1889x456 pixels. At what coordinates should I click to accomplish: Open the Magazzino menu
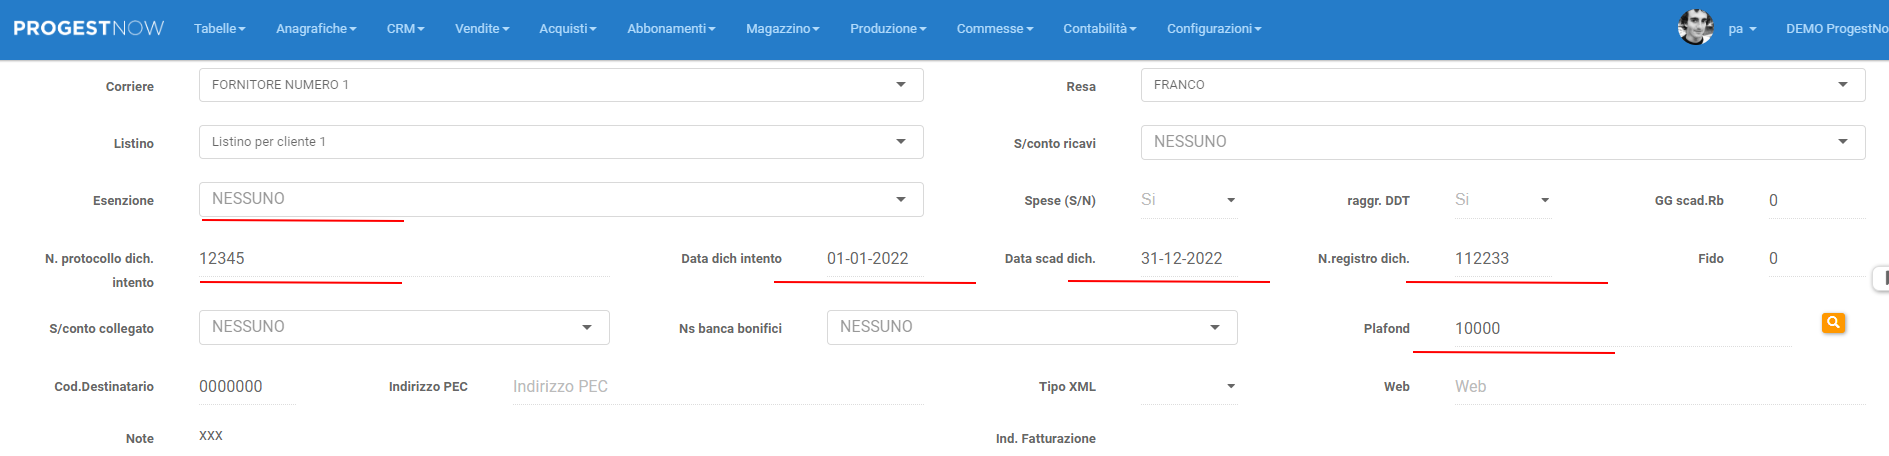click(x=782, y=29)
